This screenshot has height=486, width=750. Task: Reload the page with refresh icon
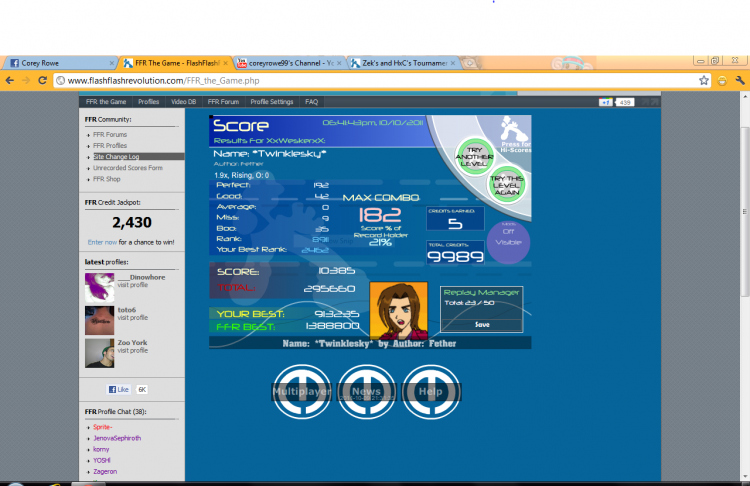point(43,80)
